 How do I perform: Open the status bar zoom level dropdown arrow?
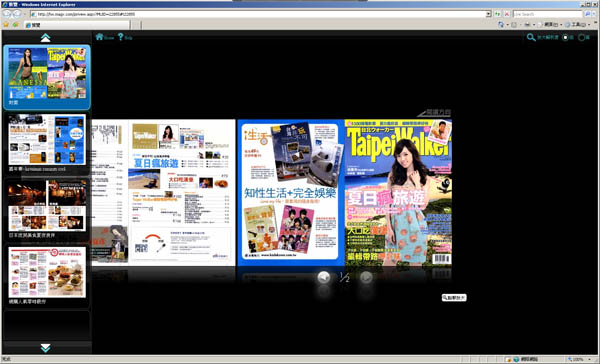click(590, 359)
